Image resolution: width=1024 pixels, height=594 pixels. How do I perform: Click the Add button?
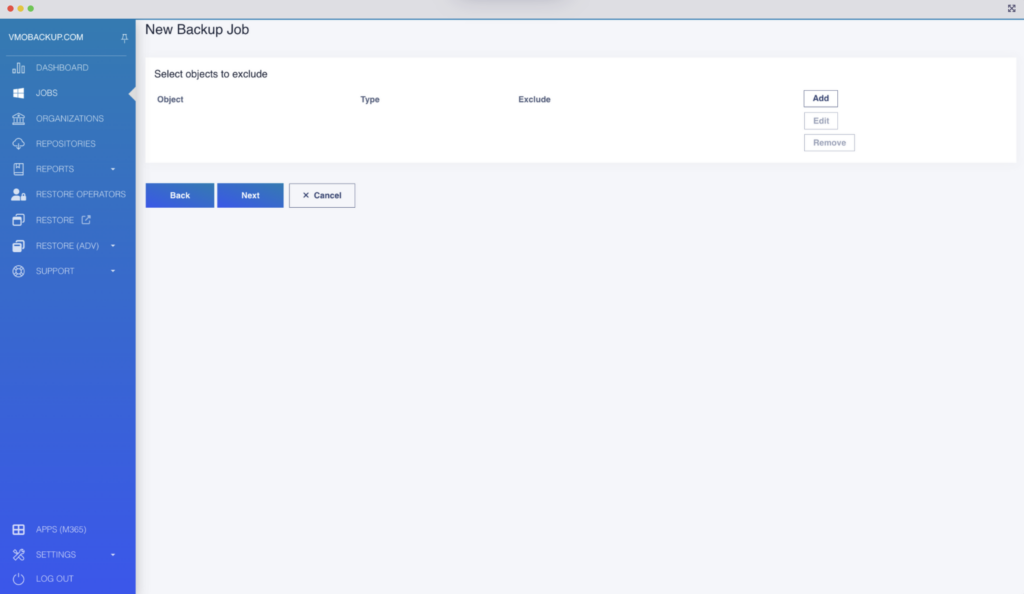click(820, 99)
